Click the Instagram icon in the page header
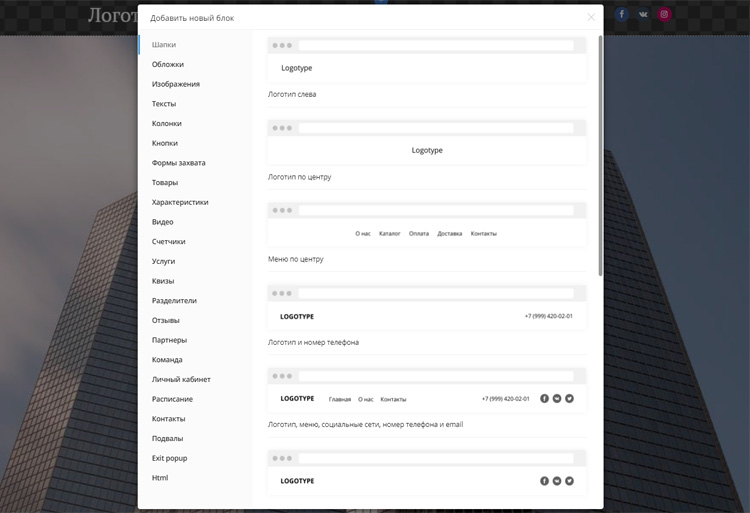The width and height of the screenshot is (750, 513). [664, 15]
